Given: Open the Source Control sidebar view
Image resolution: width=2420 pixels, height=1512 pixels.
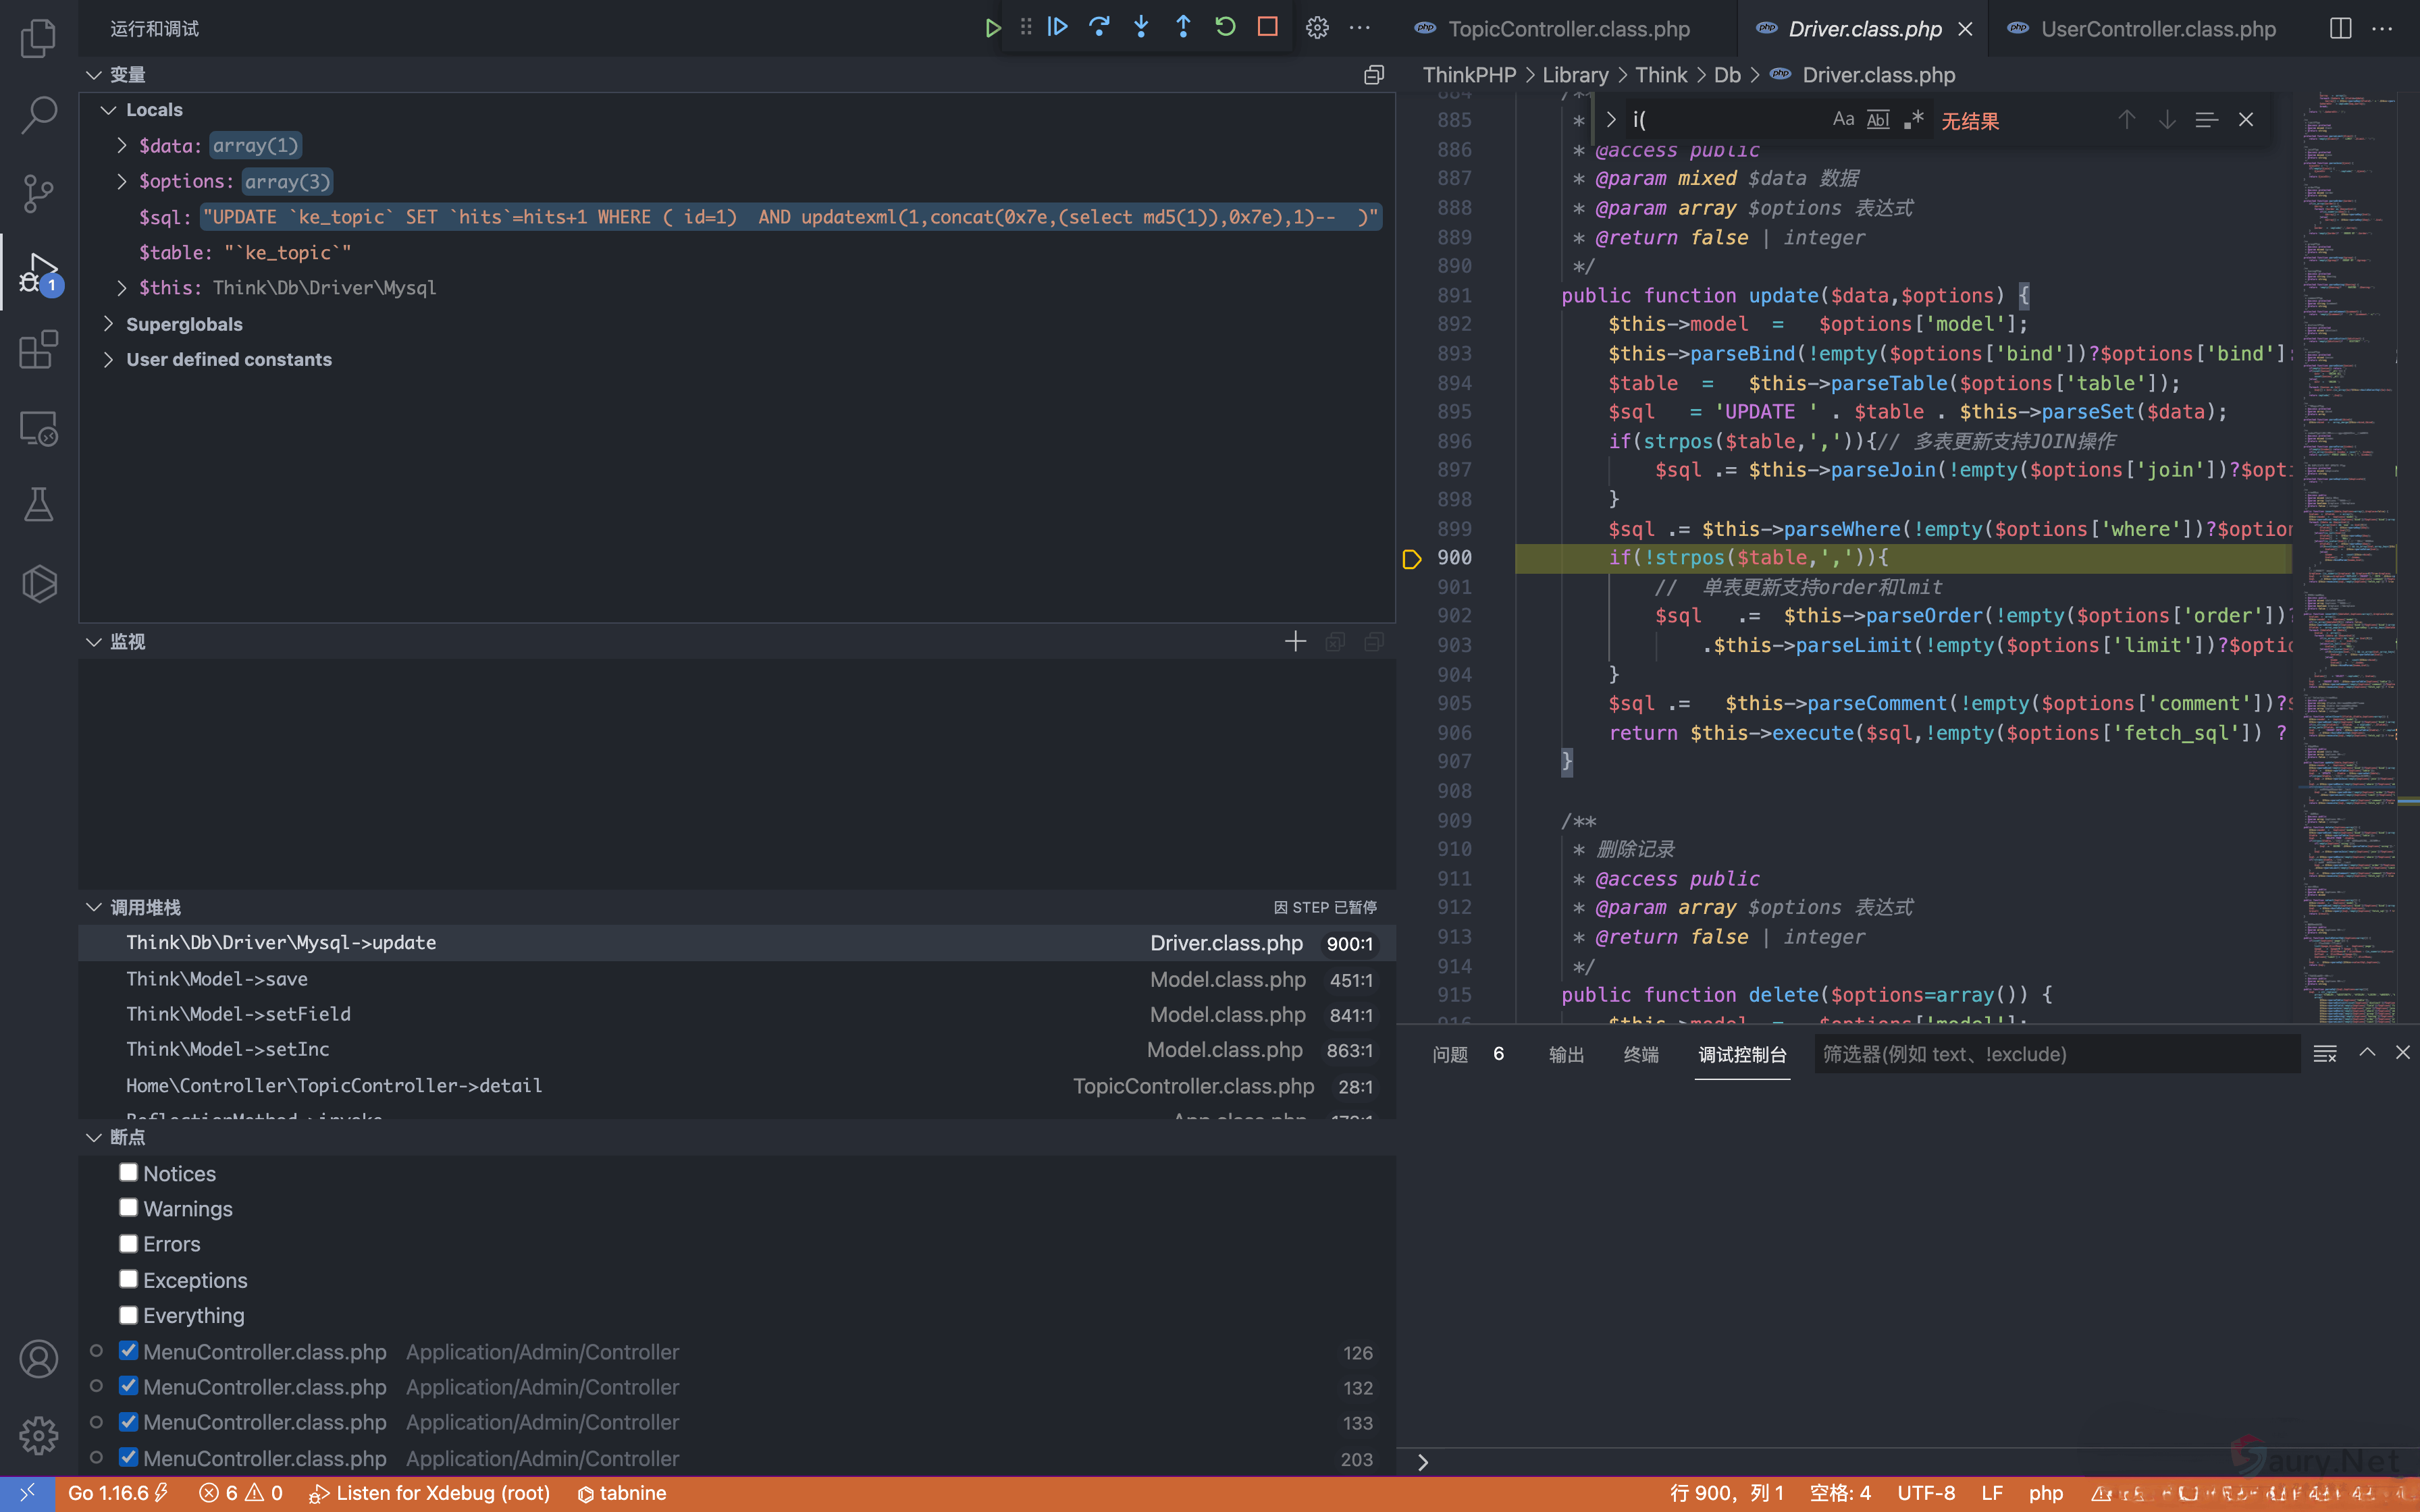Looking at the screenshot, I should (38, 192).
